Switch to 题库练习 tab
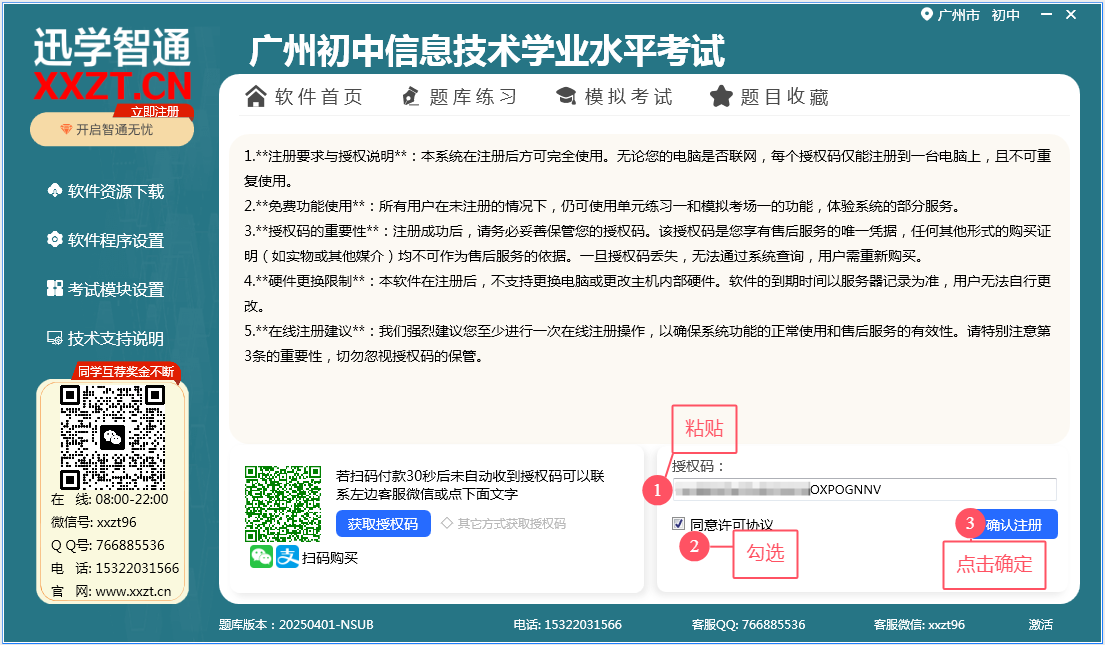The height and width of the screenshot is (645, 1105). tap(459, 97)
